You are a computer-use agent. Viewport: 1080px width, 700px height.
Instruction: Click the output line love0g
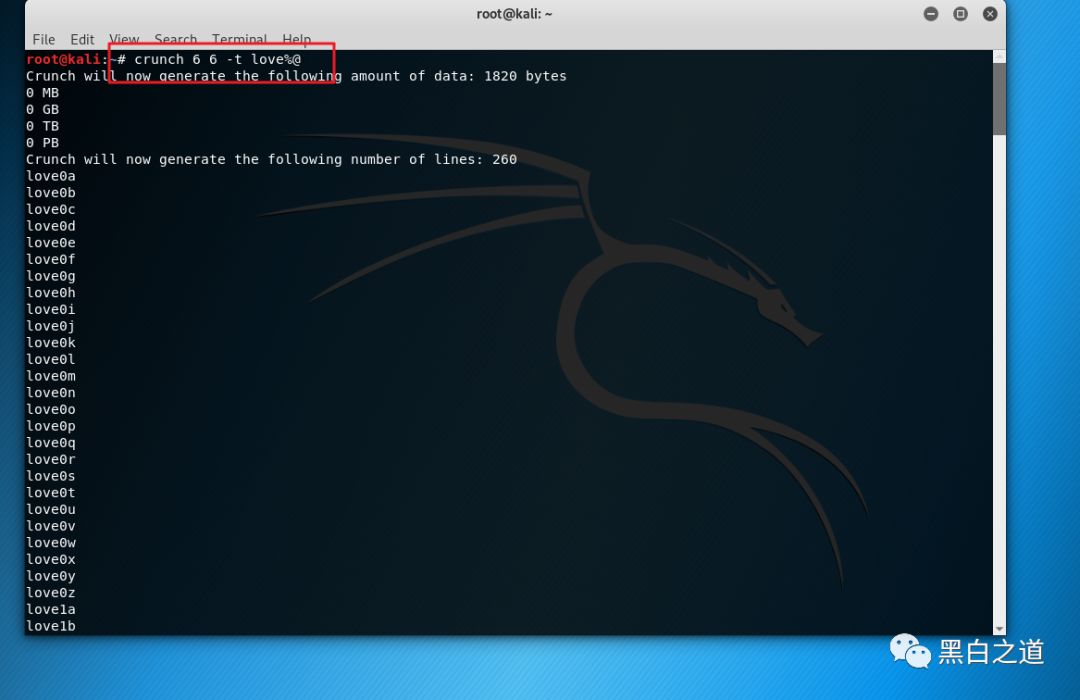click(x=51, y=276)
